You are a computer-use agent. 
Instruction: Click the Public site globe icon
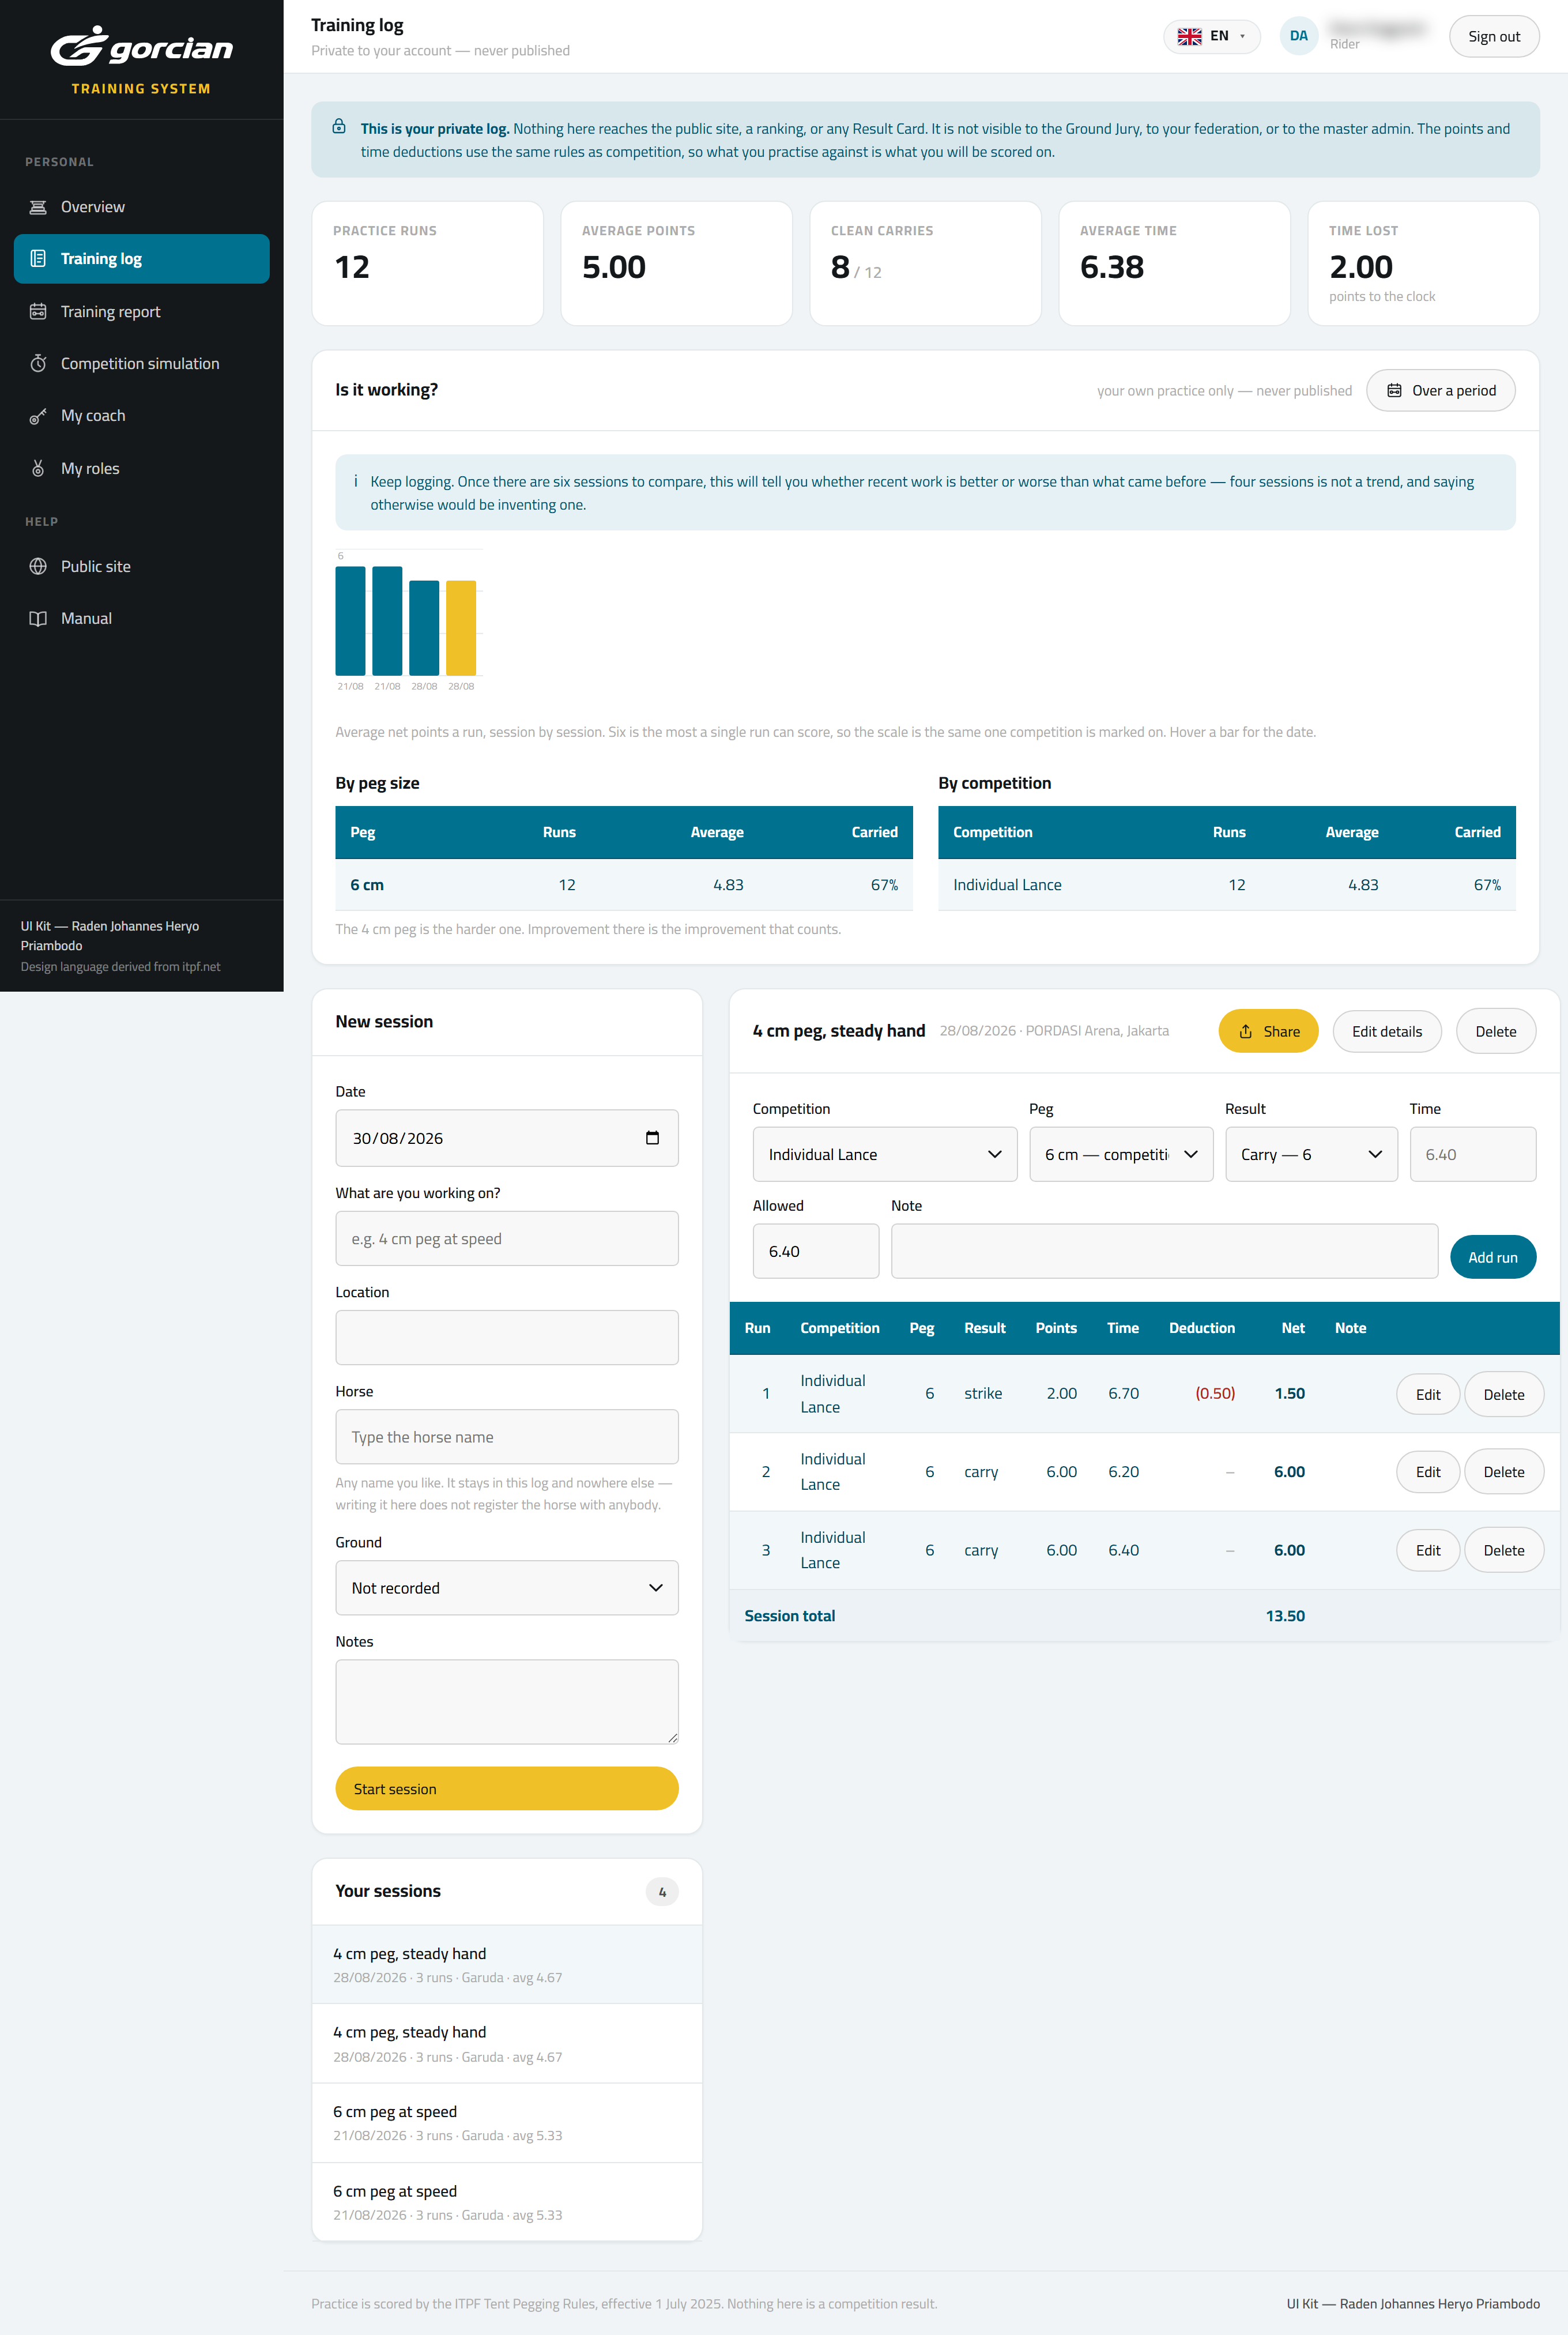tap(38, 567)
